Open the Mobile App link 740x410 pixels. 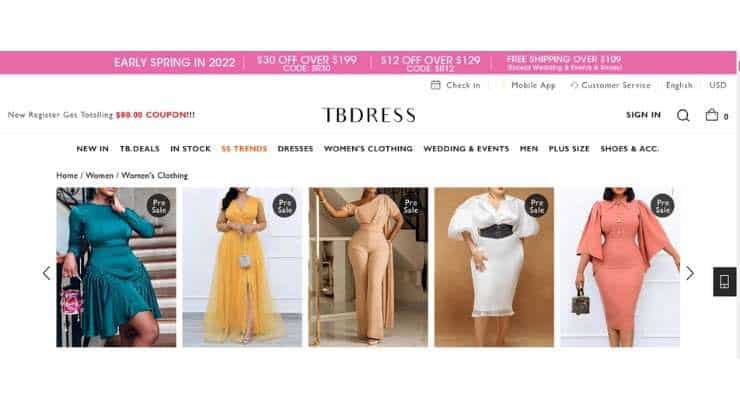click(x=533, y=85)
